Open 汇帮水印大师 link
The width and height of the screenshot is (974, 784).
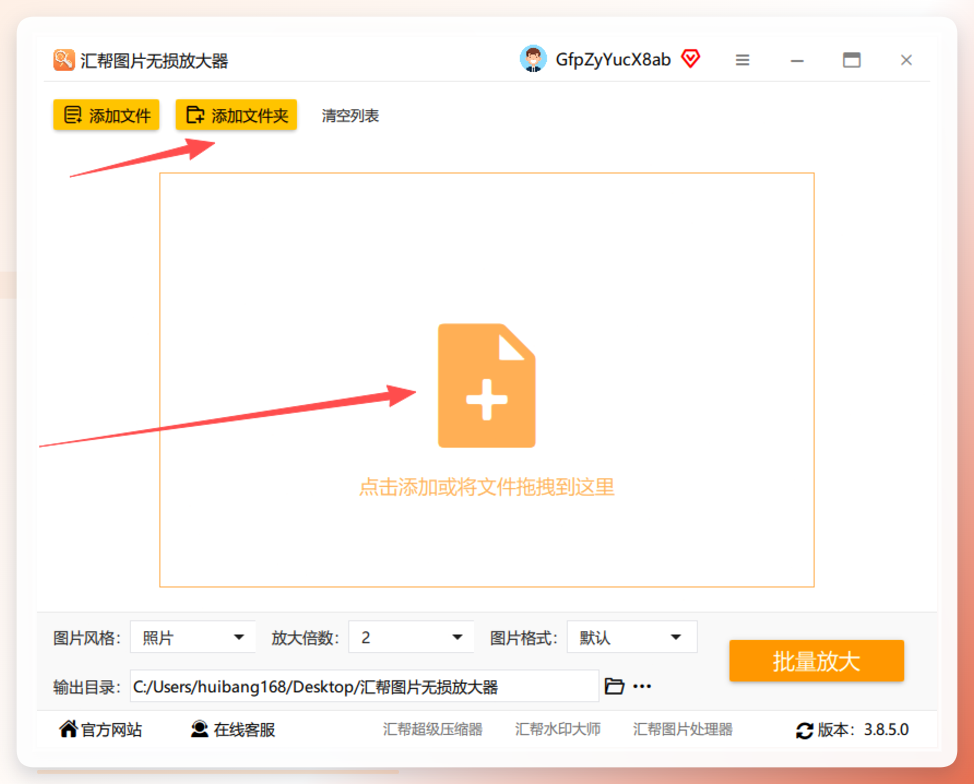point(558,729)
